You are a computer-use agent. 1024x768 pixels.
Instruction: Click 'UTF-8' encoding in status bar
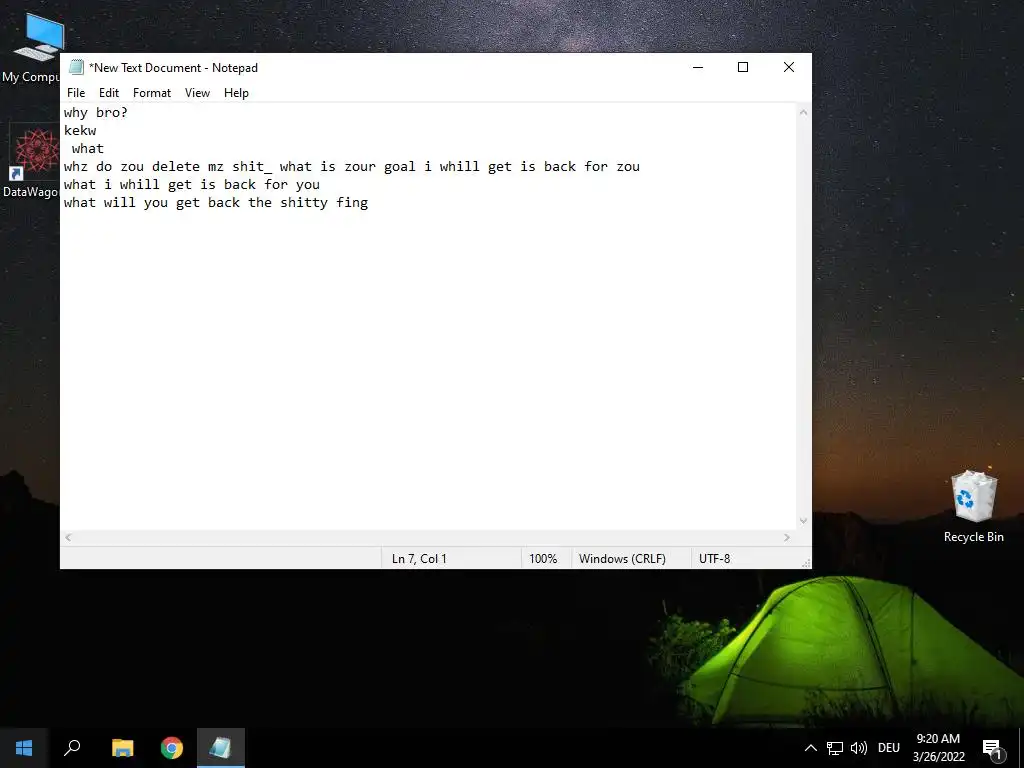tap(714, 558)
